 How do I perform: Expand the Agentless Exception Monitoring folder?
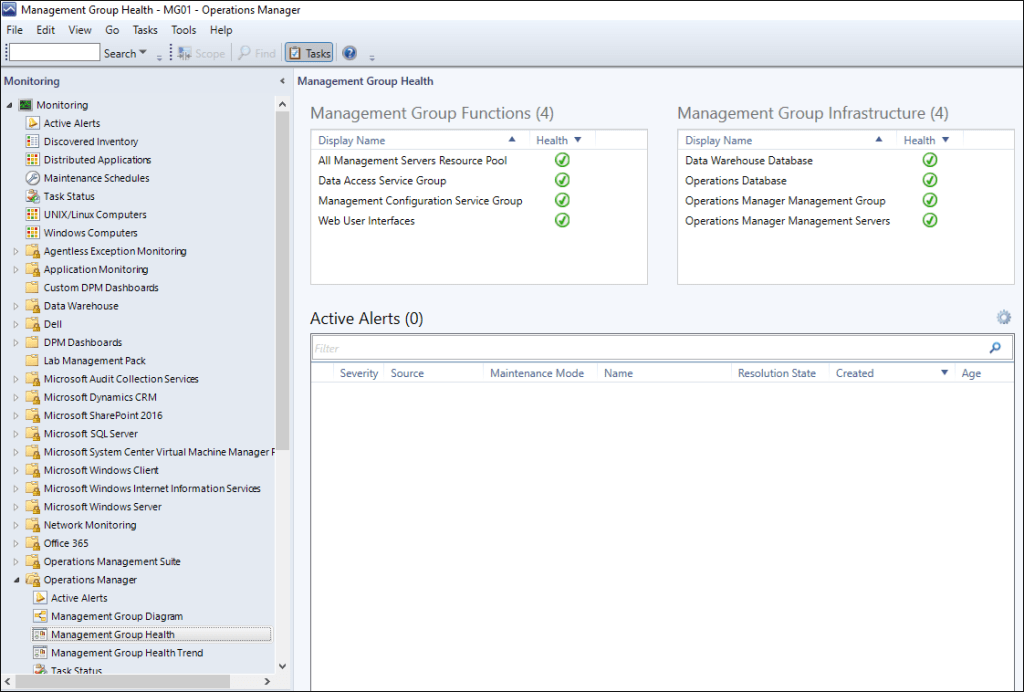tap(16, 251)
